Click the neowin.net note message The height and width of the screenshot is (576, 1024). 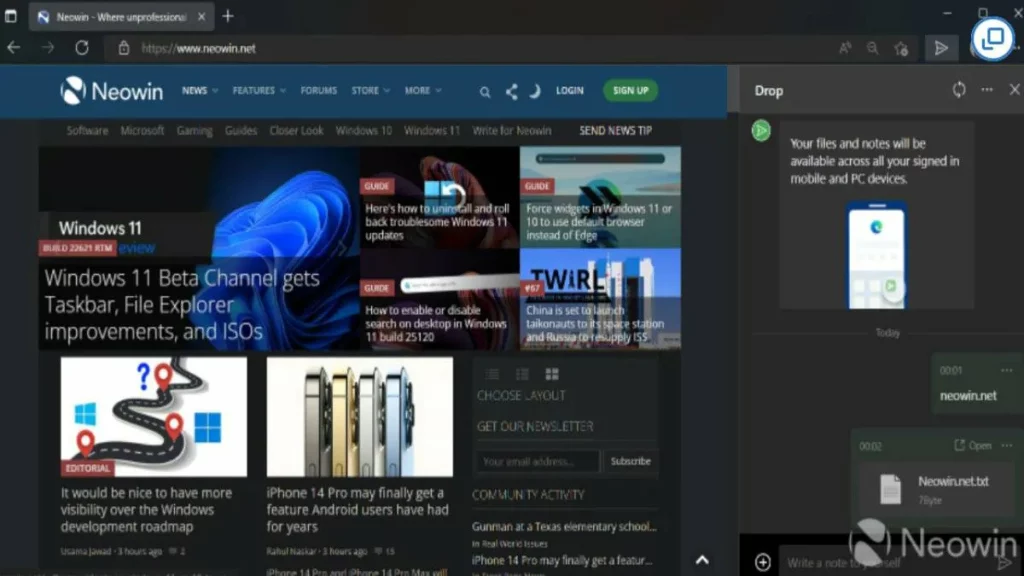coord(968,396)
